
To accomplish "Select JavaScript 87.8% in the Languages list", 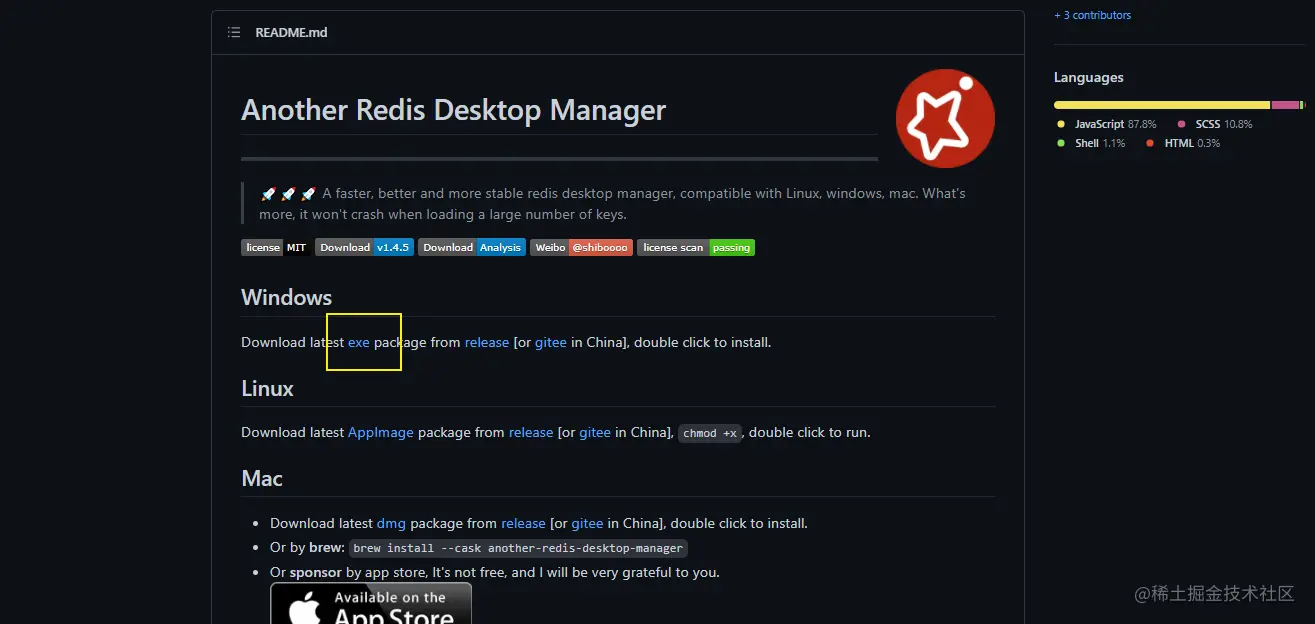I will click(1107, 124).
